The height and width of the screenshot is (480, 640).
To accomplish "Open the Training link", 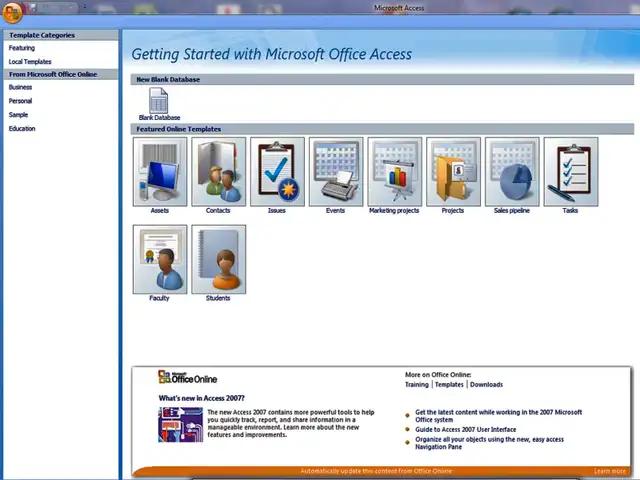I will (417, 384).
